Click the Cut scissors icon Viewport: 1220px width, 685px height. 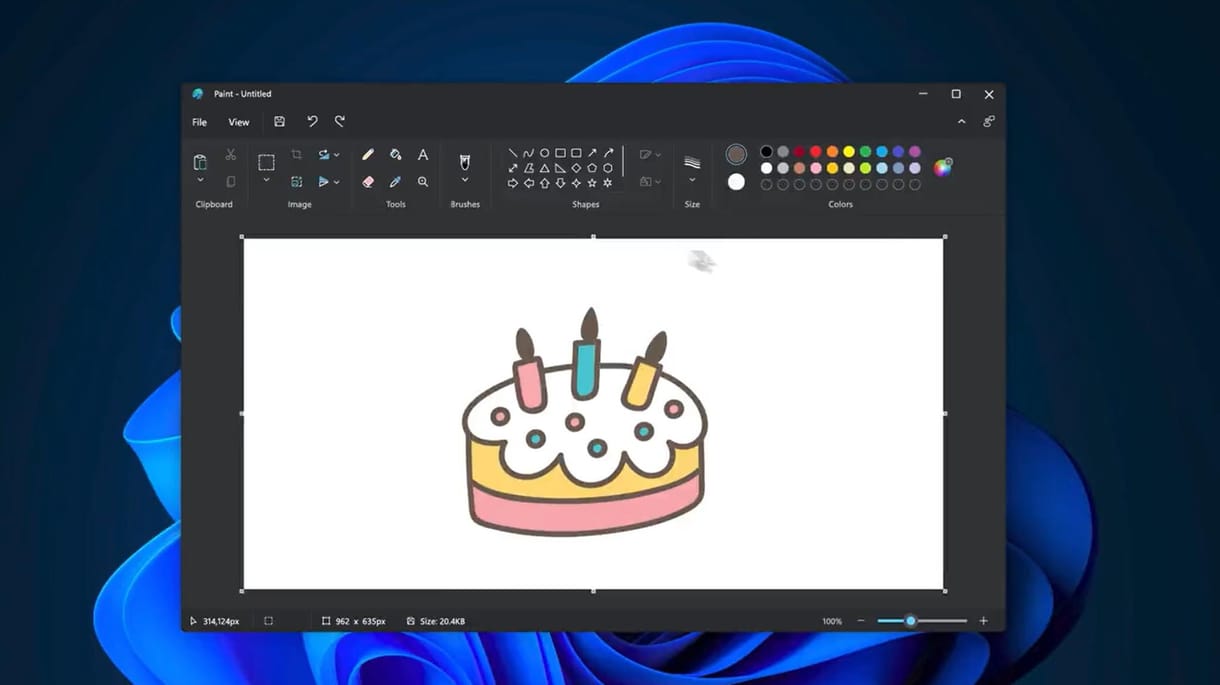tap(231, 154)
